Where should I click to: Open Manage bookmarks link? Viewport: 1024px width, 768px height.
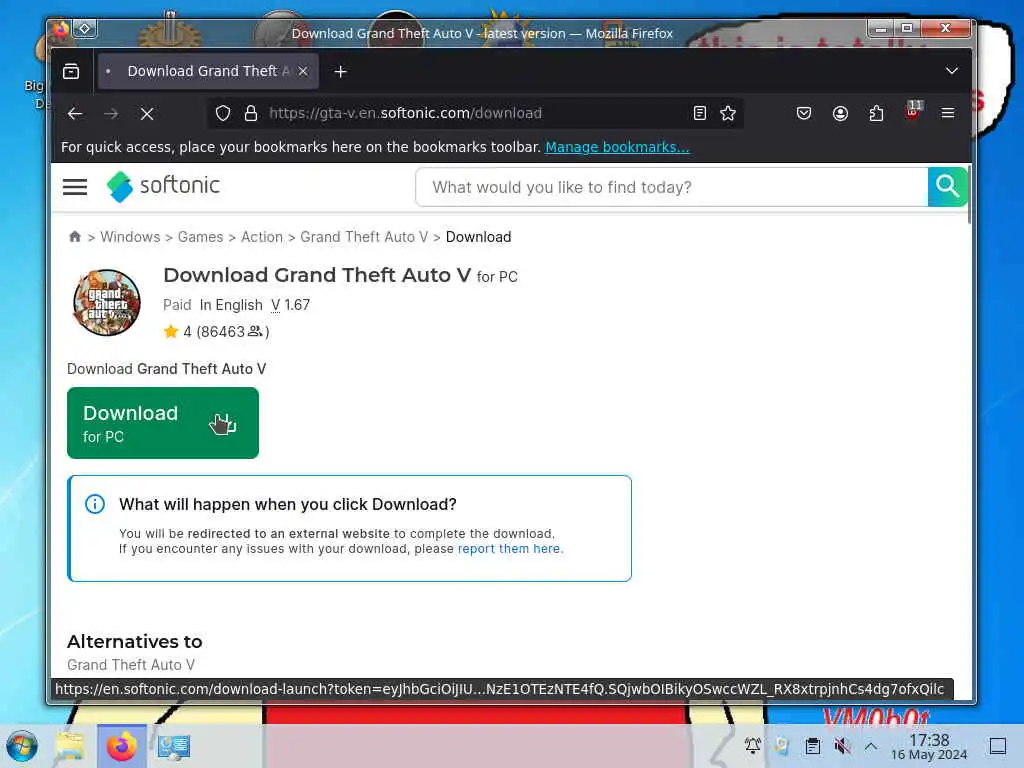click(x=617, y=147)
